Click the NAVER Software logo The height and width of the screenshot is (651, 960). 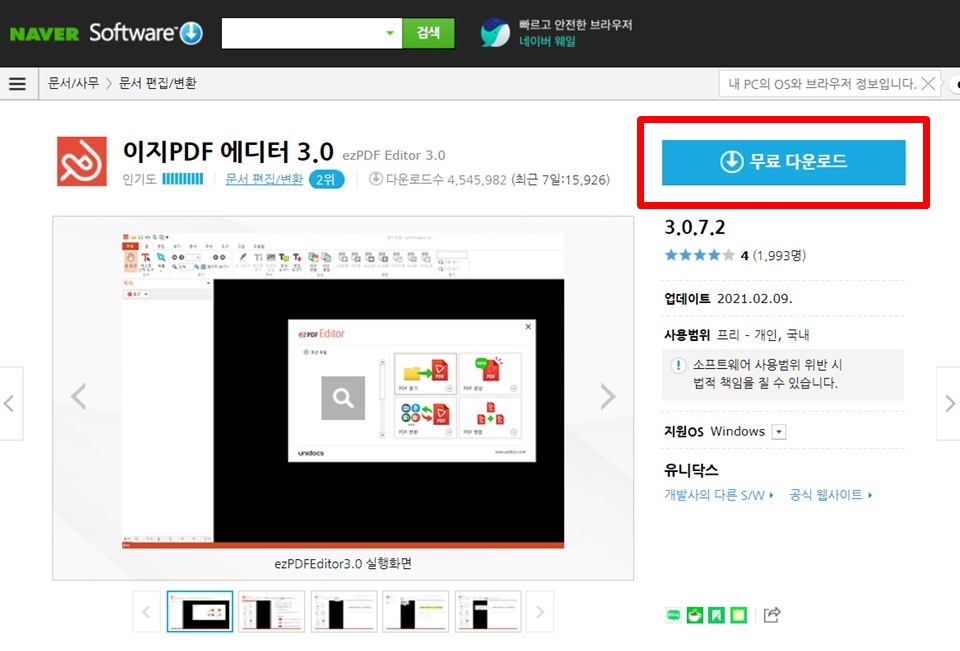point(105,32)
